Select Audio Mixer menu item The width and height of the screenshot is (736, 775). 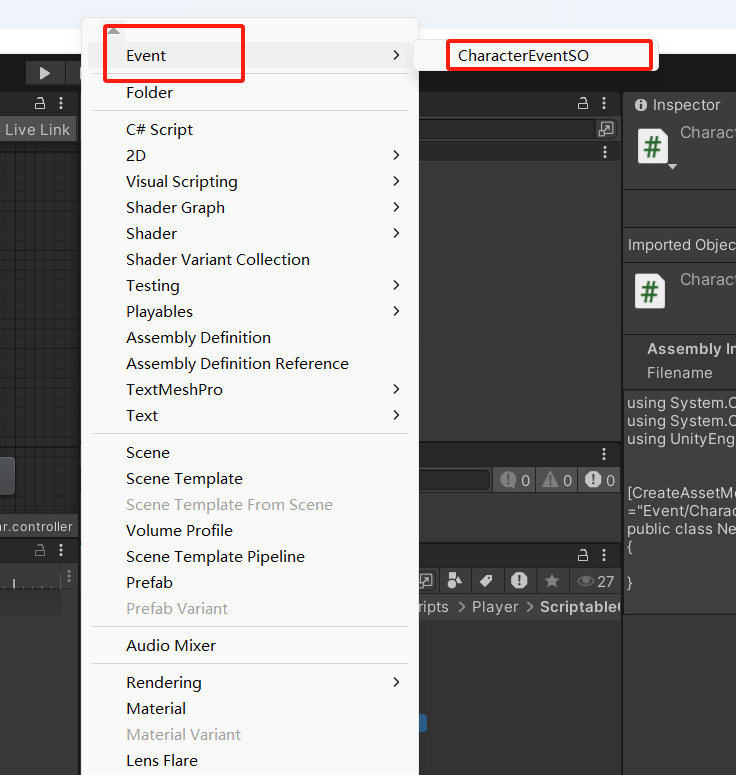[x=249, y=646]
